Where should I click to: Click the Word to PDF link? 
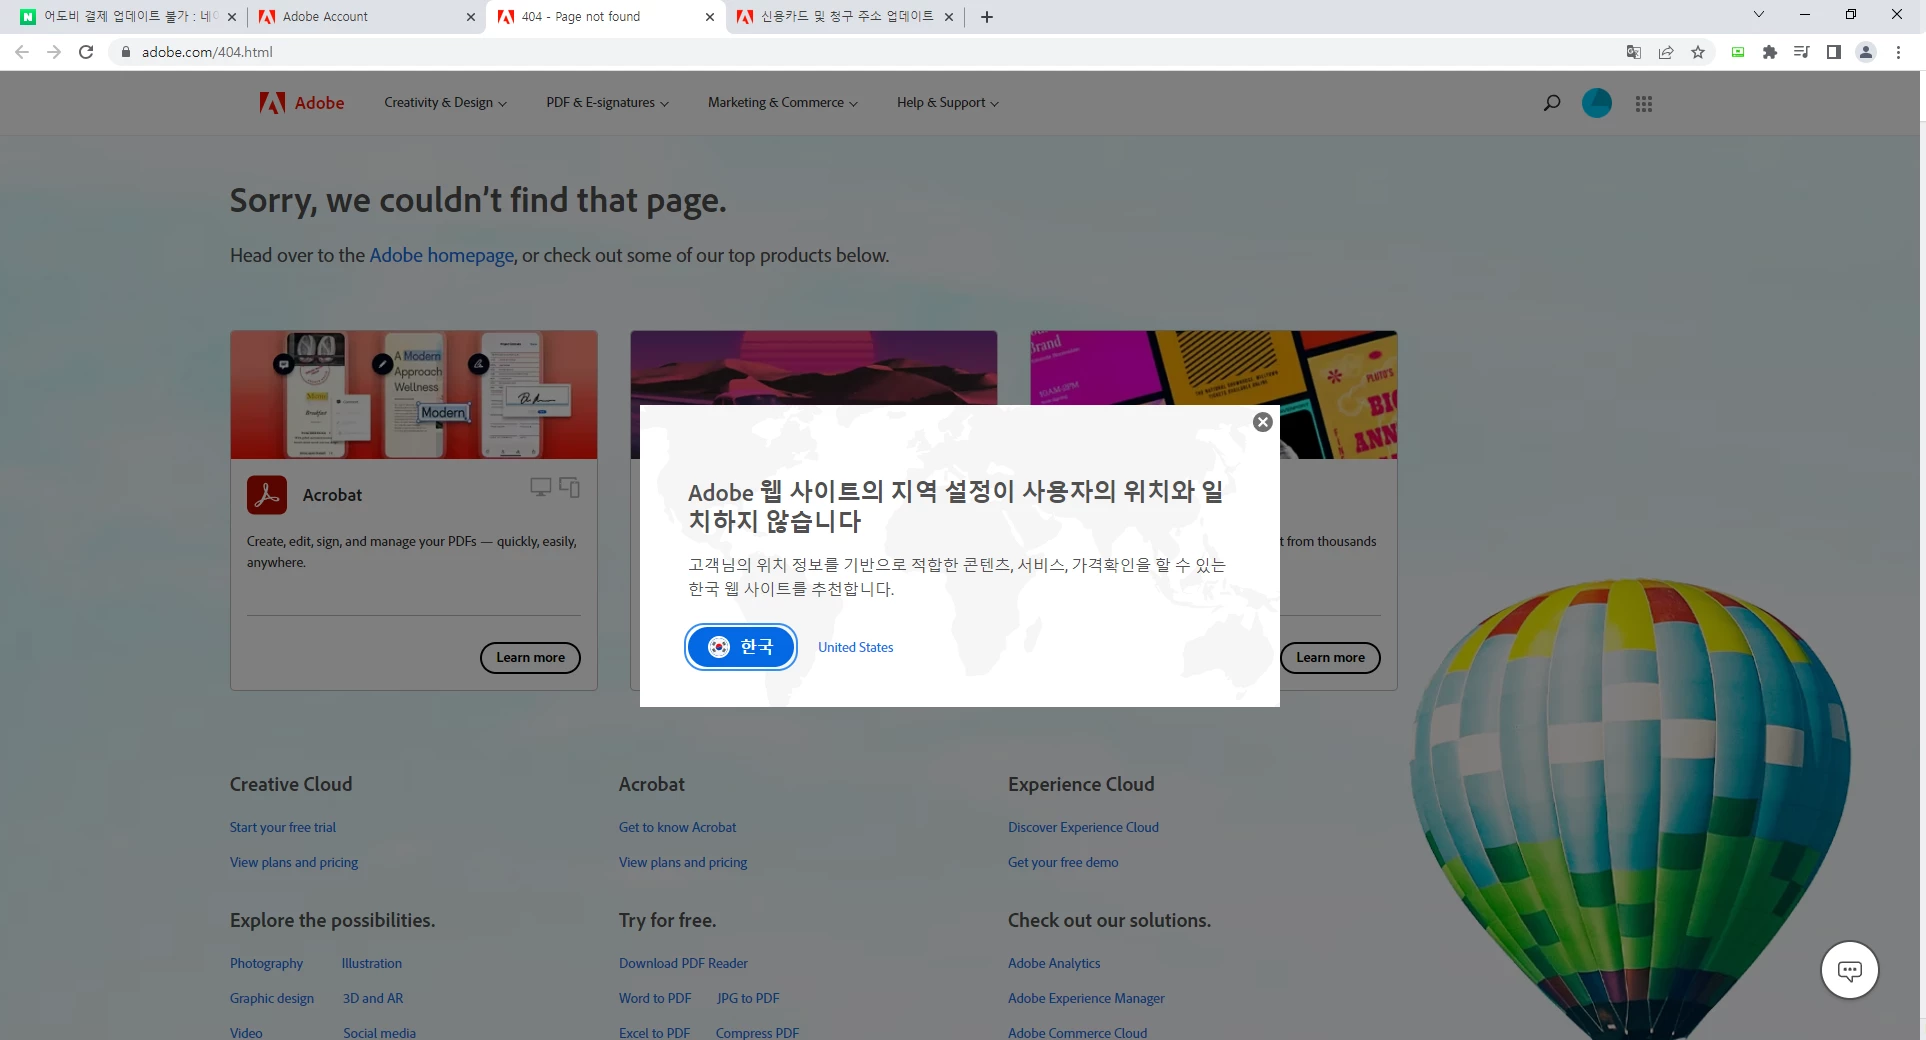click(x=655, y=998)
